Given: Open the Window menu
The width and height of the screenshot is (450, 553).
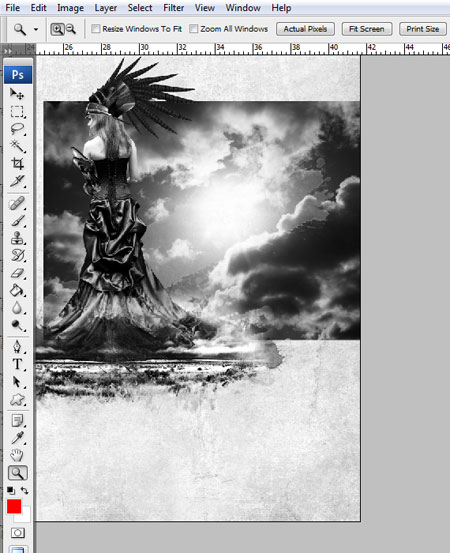Looking at the screenshot, I should pos(243,8).
